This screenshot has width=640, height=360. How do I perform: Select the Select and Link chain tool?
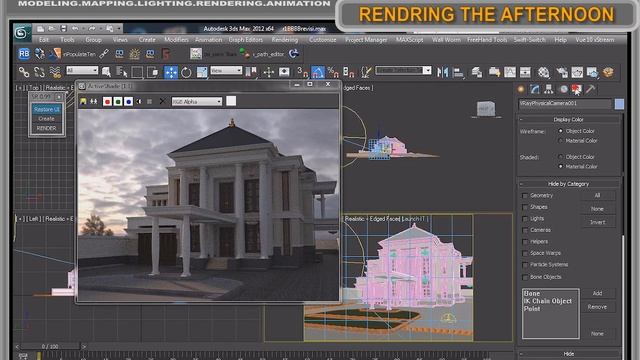click(x=24, y=72)
